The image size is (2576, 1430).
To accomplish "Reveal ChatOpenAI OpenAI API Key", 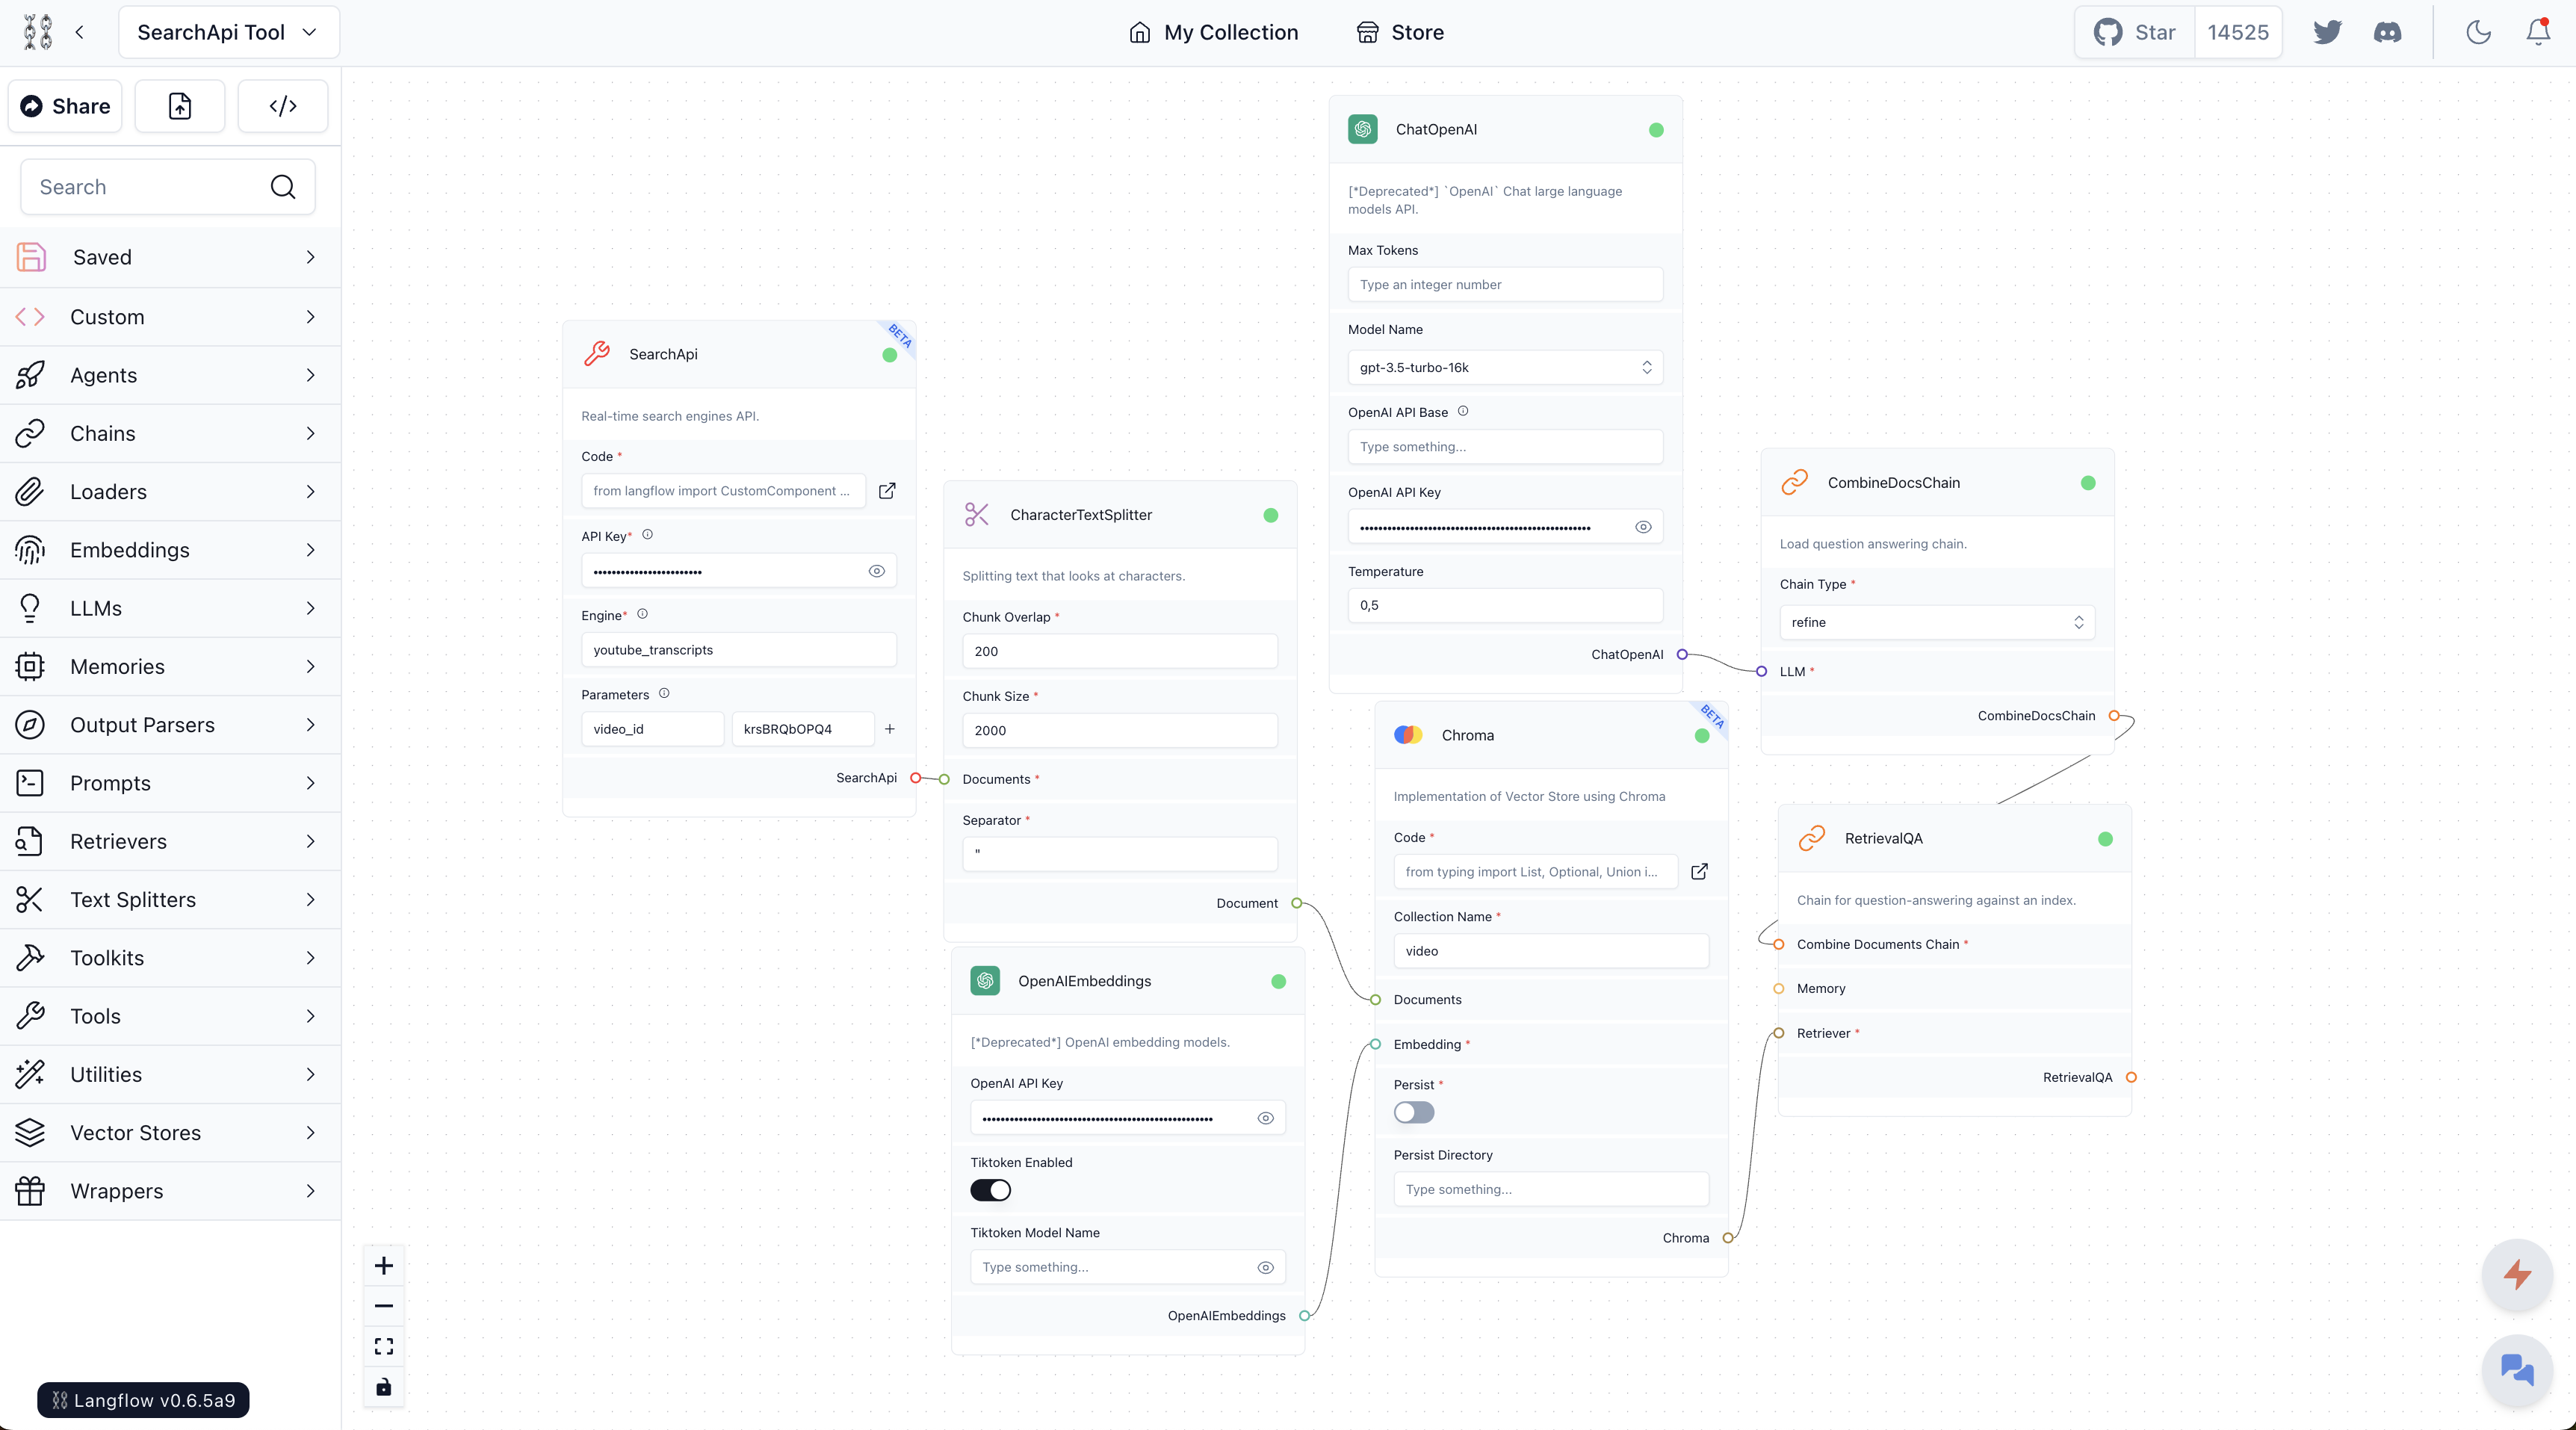I will pos(1643,527).
